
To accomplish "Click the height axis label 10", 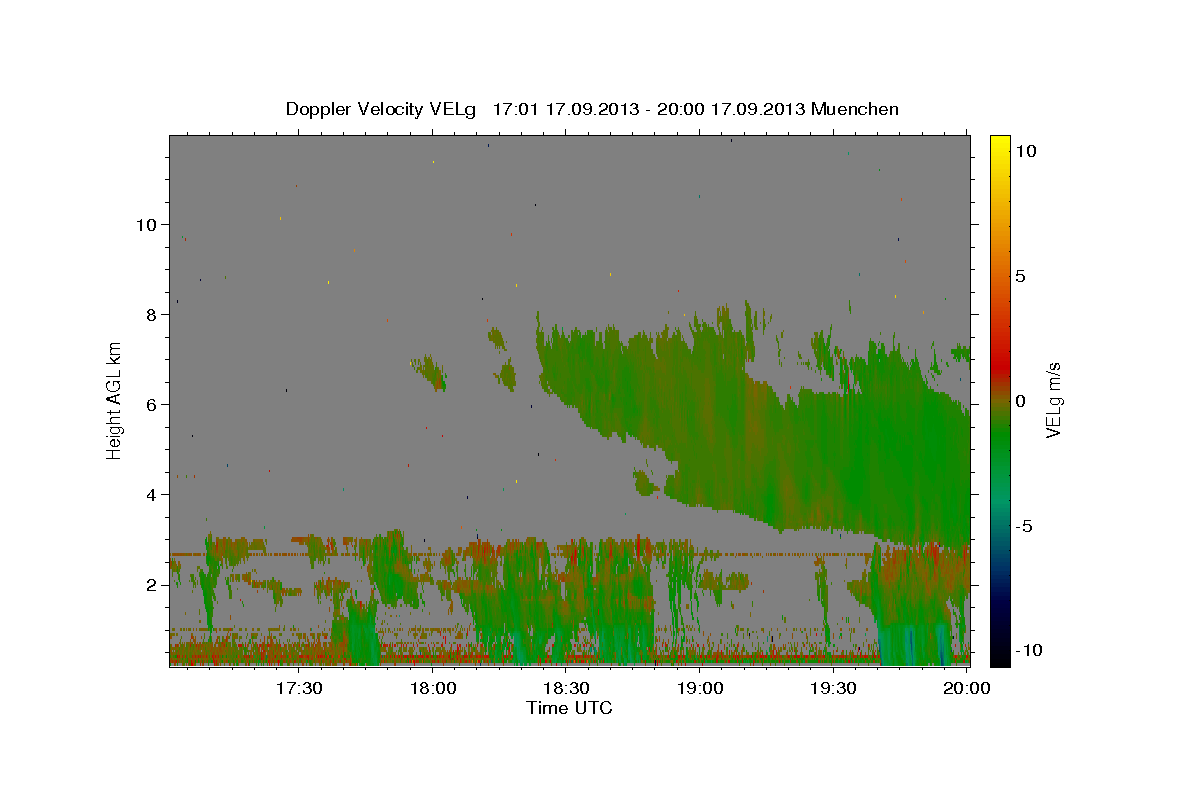I will (146, 225).
